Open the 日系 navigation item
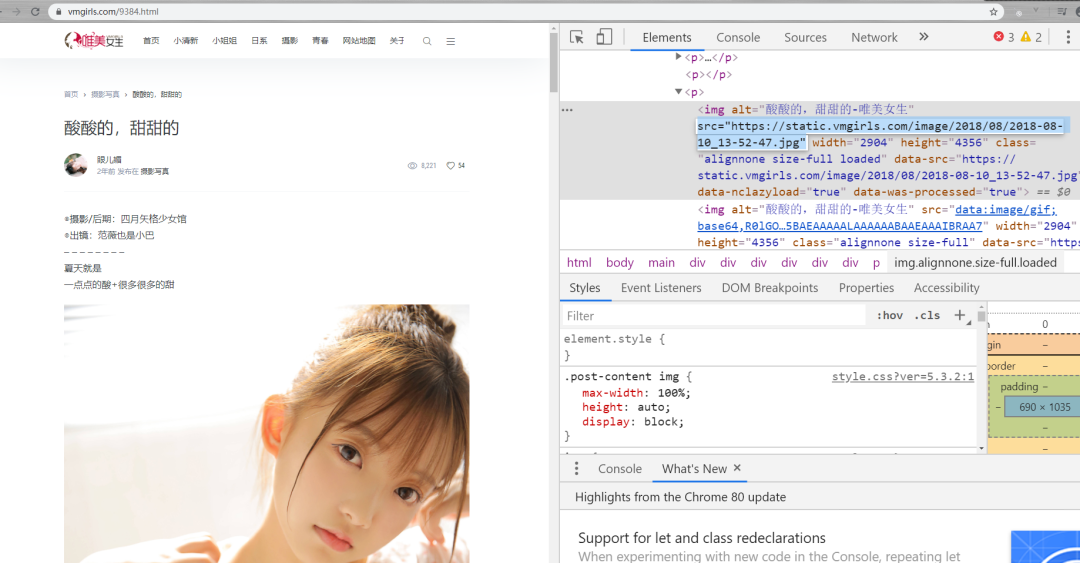This screenshot has height=563, width=1080. point(259,41)
